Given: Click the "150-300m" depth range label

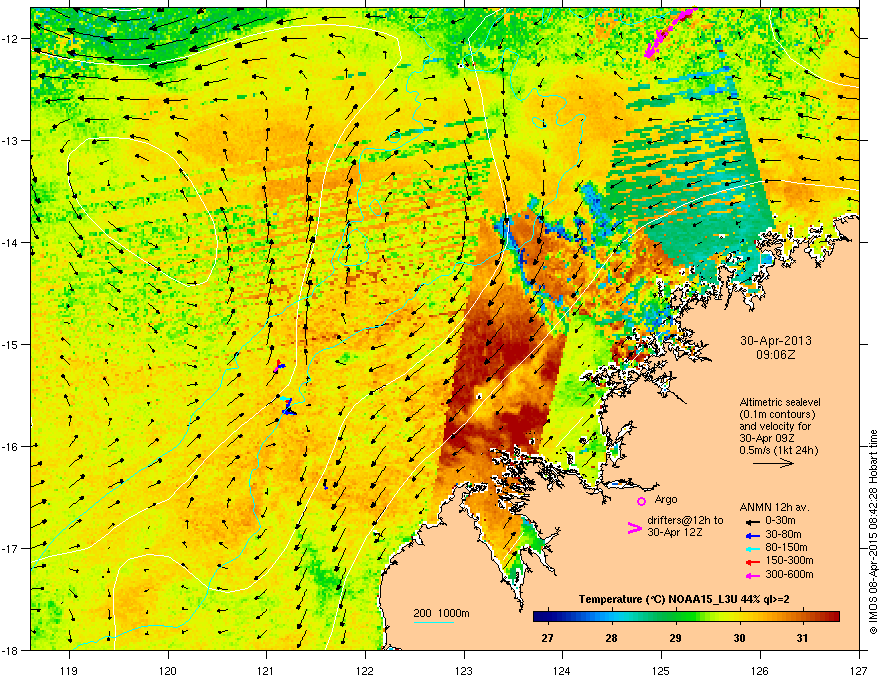Looking at the screenshot, I should (x=789, y=560).
